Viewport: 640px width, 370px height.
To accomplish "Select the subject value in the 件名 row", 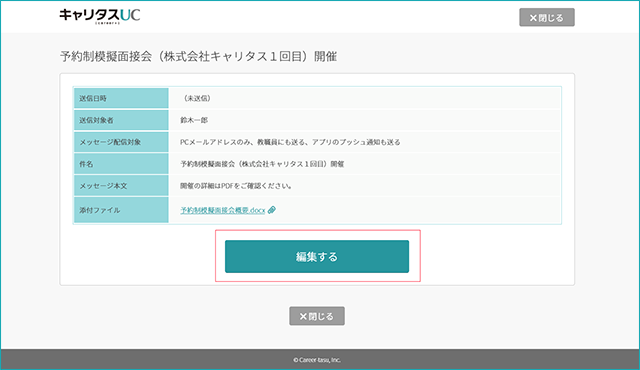I will [x=262, y=164].
